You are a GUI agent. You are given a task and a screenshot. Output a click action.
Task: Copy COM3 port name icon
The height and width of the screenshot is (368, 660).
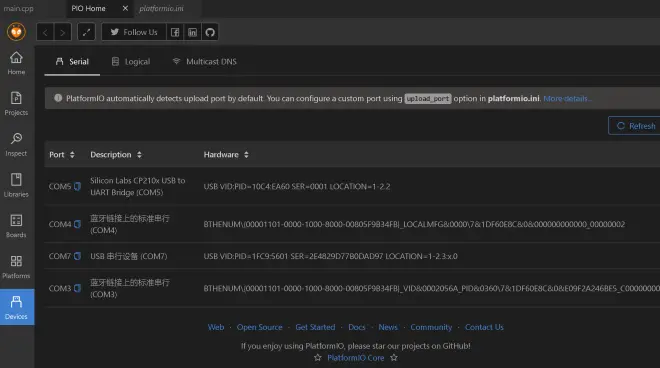click(x=77, y=288)
